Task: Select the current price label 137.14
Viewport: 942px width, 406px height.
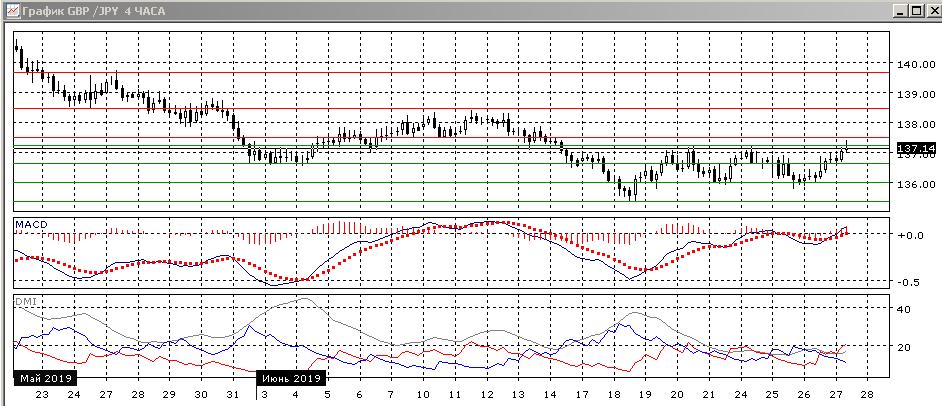Action: pos(916,148)
